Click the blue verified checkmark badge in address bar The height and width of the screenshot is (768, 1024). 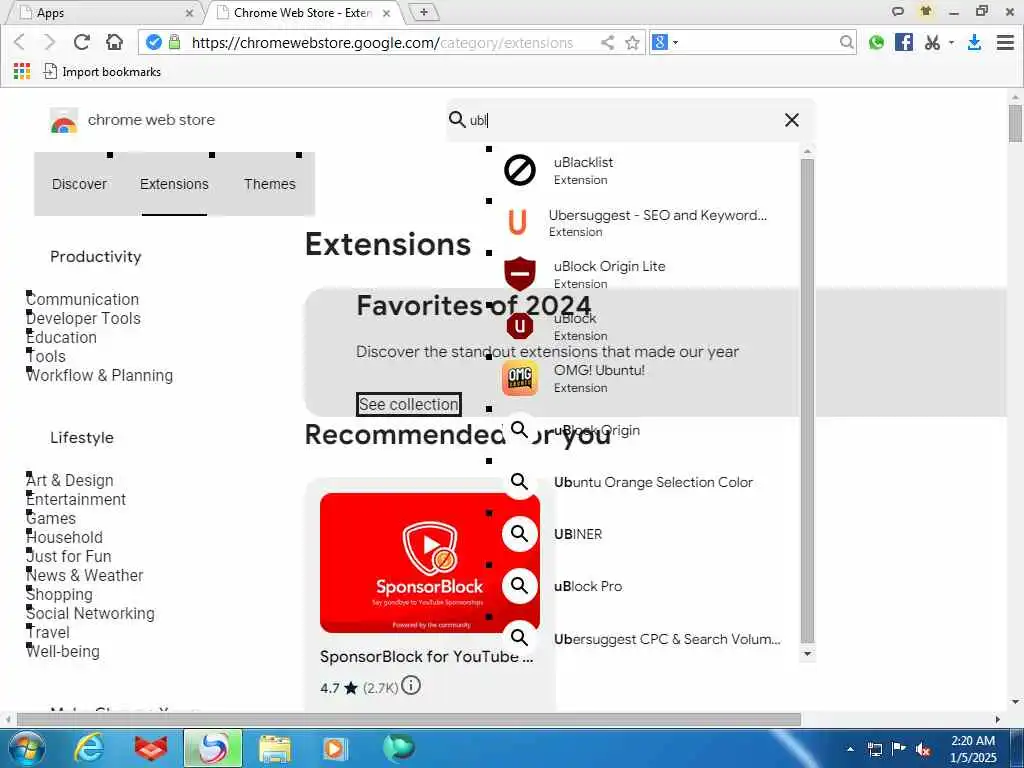(x=153, y=42)
